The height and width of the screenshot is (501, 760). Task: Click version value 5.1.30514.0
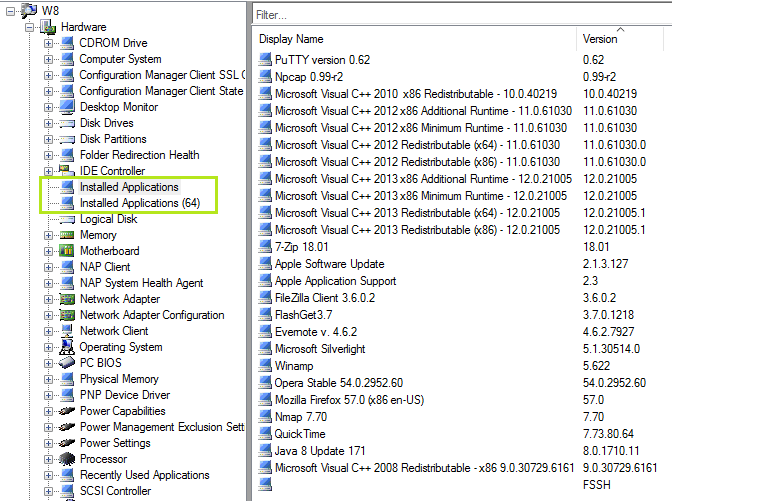[x=611, y=349]
